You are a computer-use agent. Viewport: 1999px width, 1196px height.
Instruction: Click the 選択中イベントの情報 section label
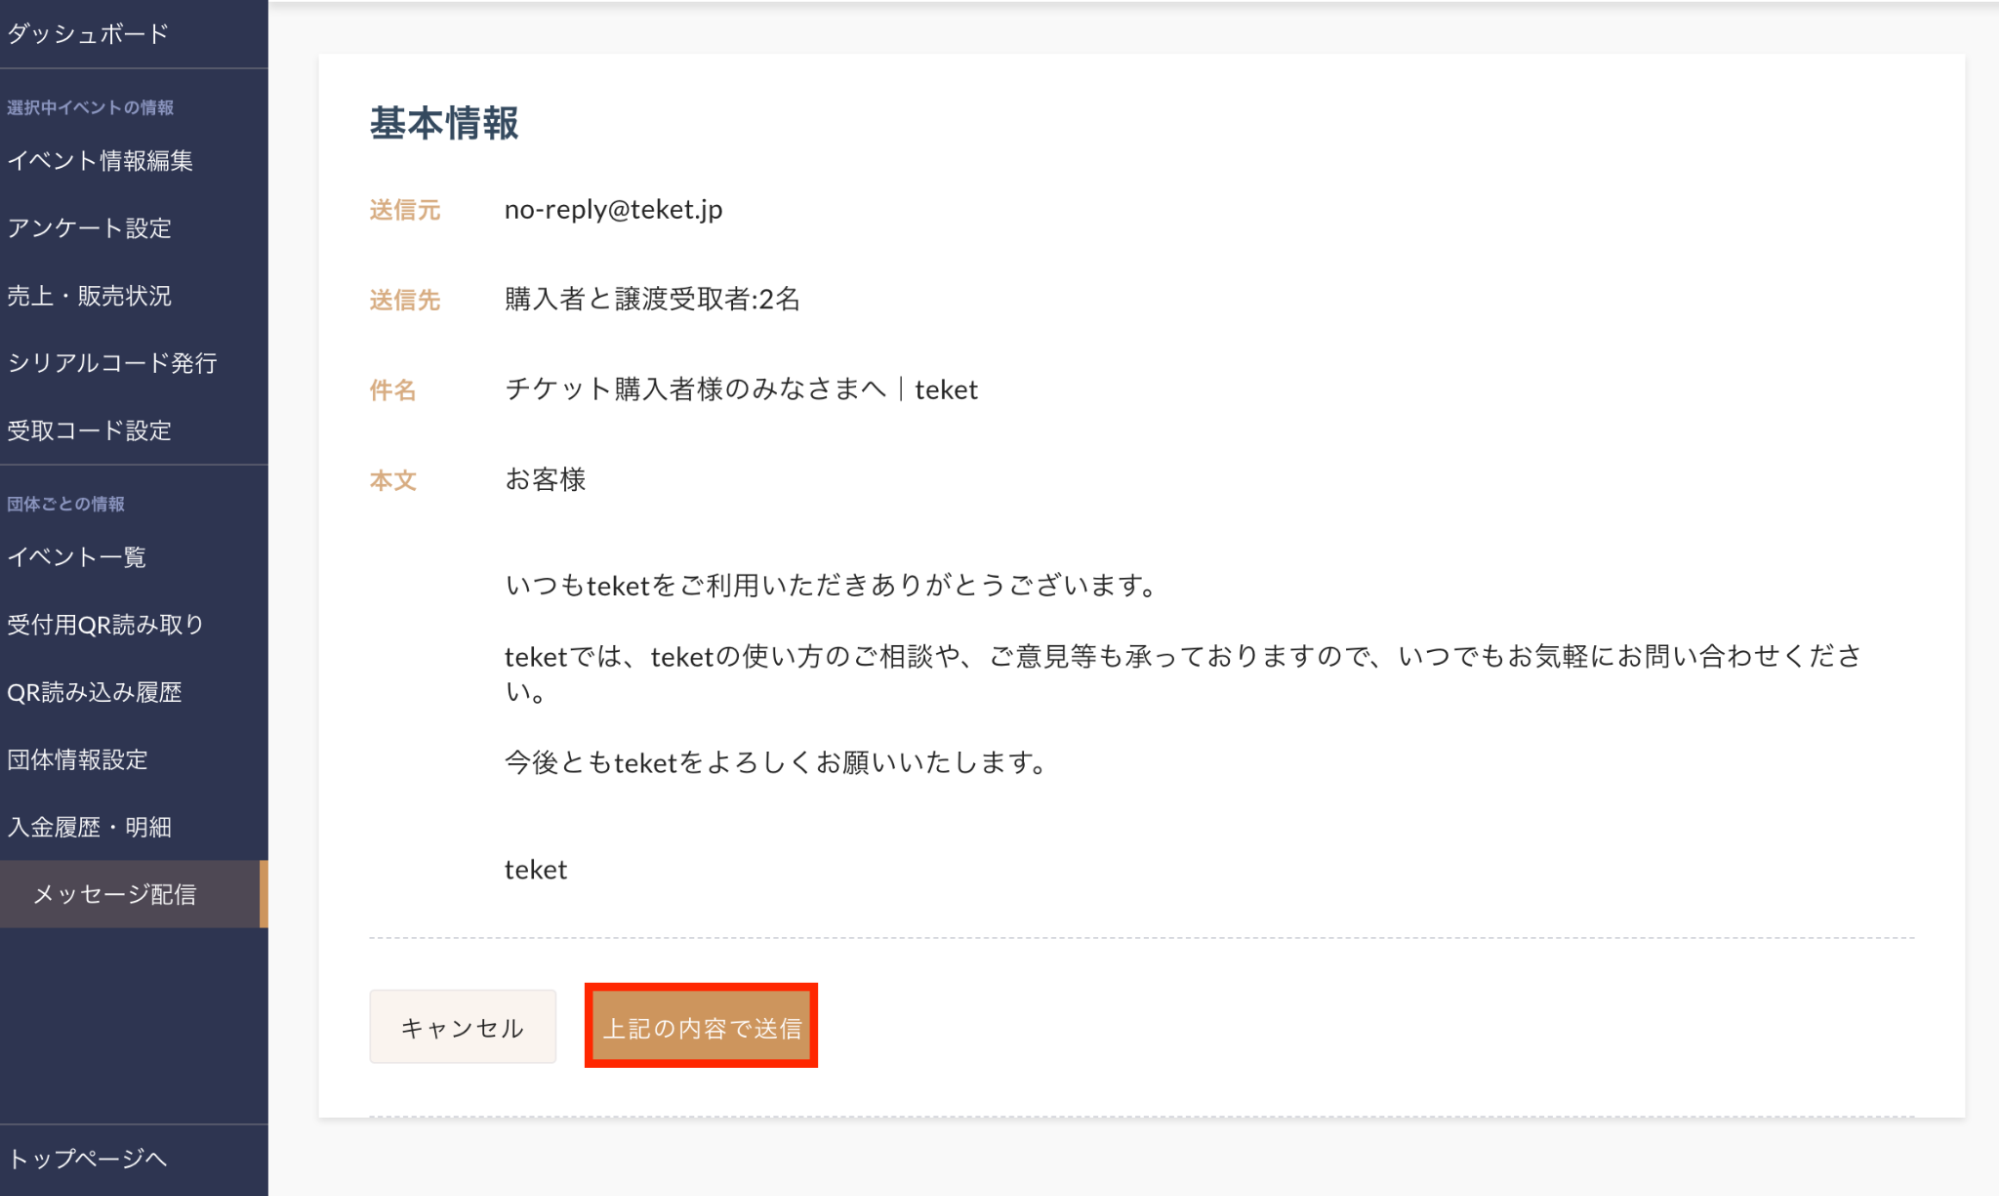tap(91, 108)
